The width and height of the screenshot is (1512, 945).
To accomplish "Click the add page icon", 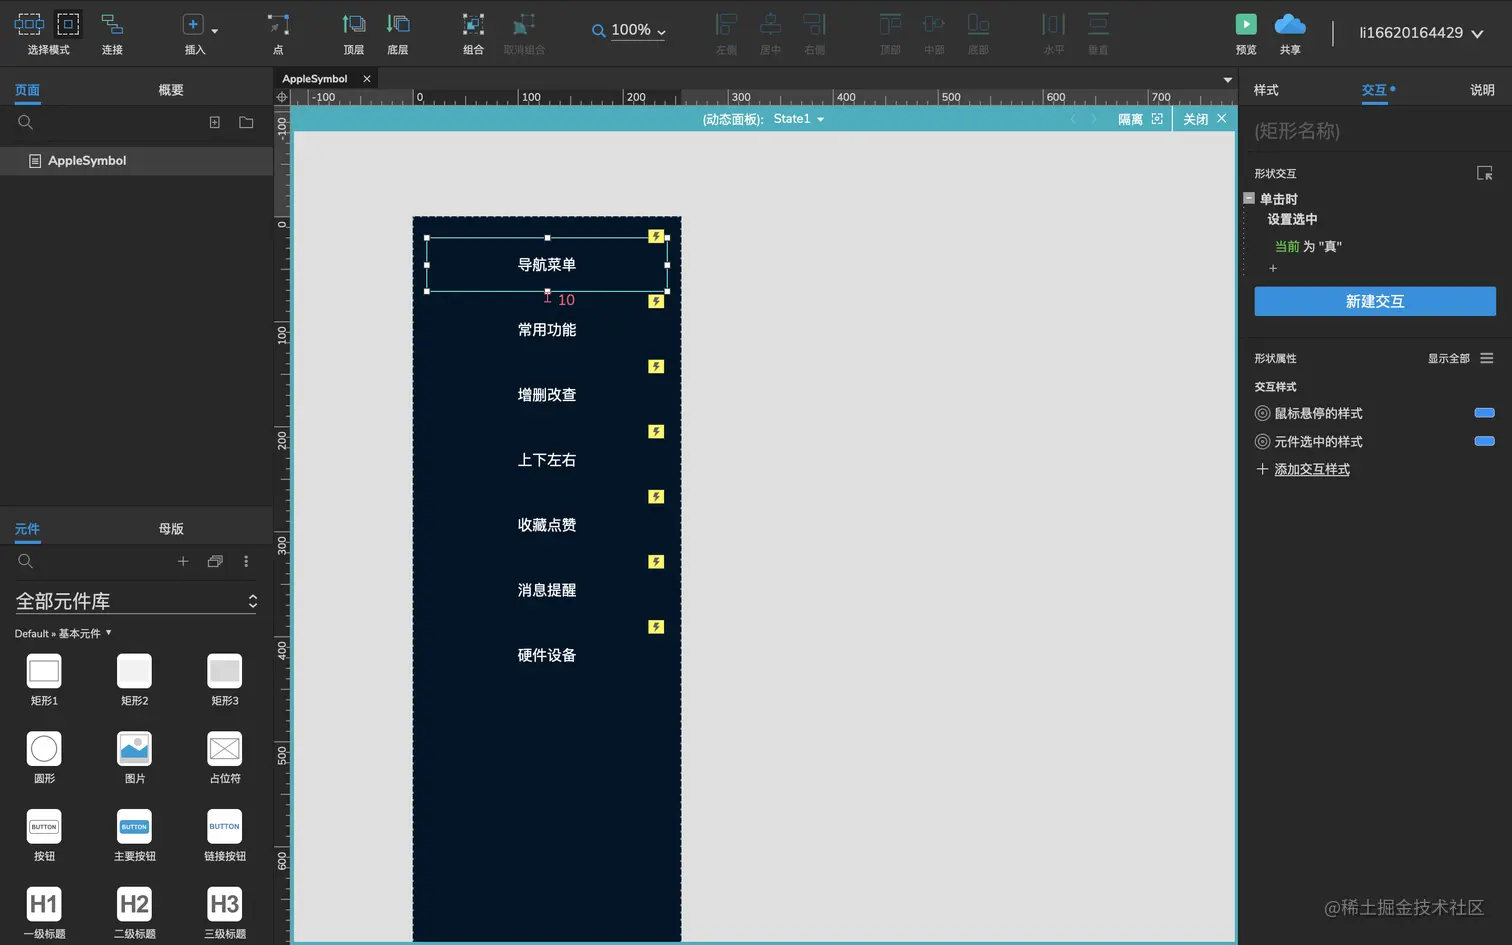I will [x=214, y=122].
